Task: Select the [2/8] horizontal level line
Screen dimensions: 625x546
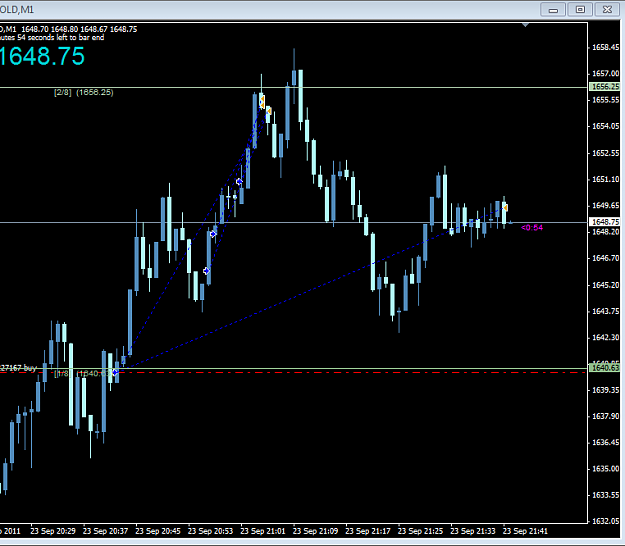Action: 293,87
